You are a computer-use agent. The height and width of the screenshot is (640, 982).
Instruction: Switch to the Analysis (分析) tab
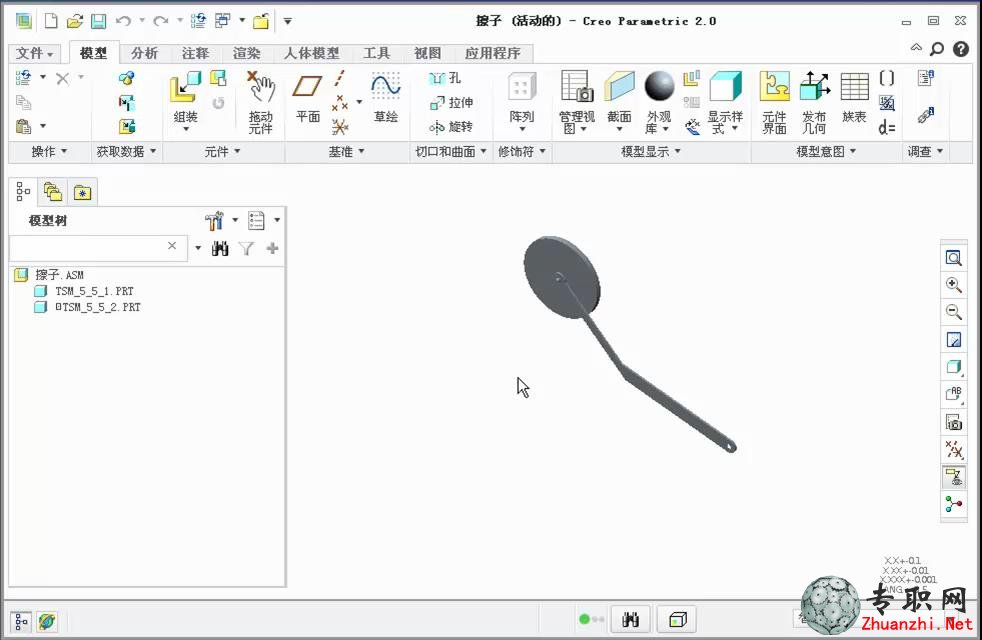(144, 53)
